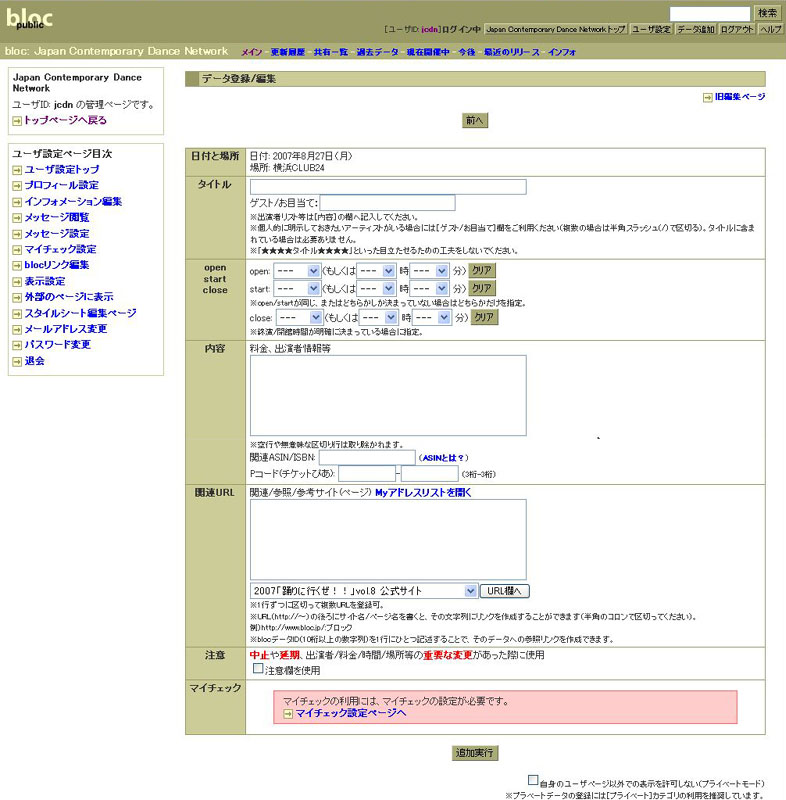
Task: Go to メイン in navigation bar
Action: pos(251,52)
